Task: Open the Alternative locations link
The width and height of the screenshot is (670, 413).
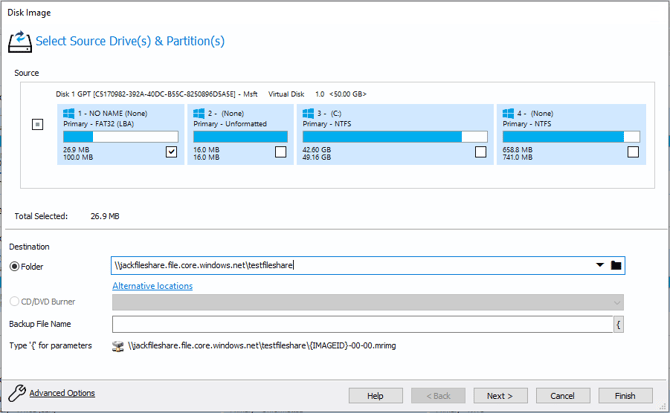Action: [x=152, y=286]
